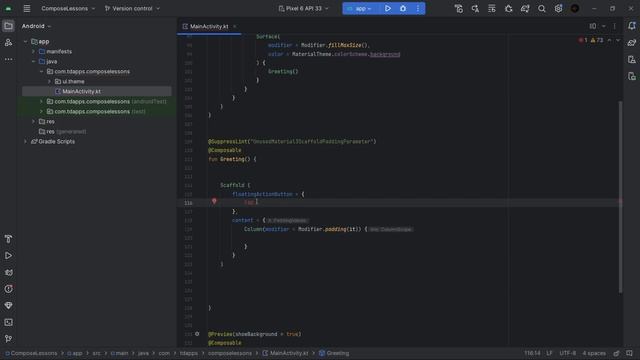Image resolution: width=640 pixels, height=360 pixels.
Task: Click Greeting breadcrumb in status bar
Action: coord(334,353)
